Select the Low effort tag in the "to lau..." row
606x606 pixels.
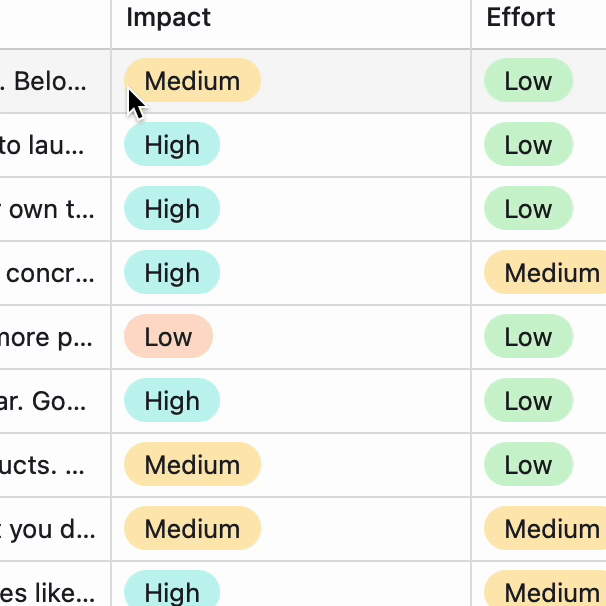528,145
